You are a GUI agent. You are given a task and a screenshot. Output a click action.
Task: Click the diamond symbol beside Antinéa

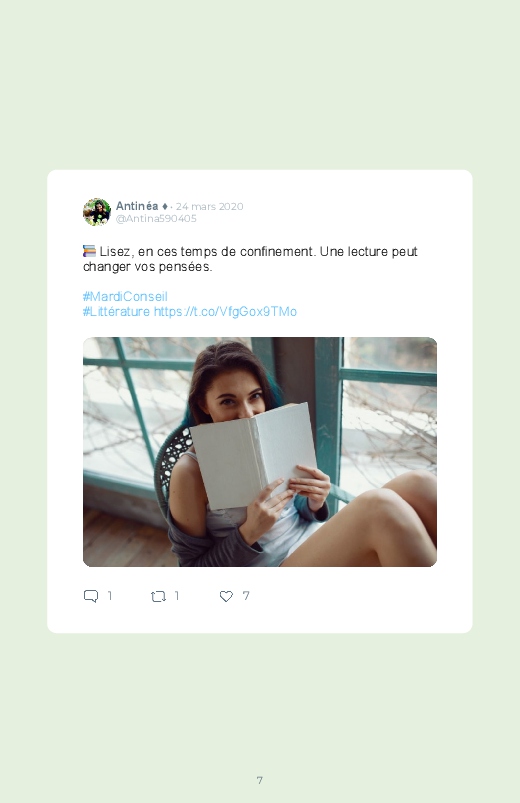tap(164, 206)
